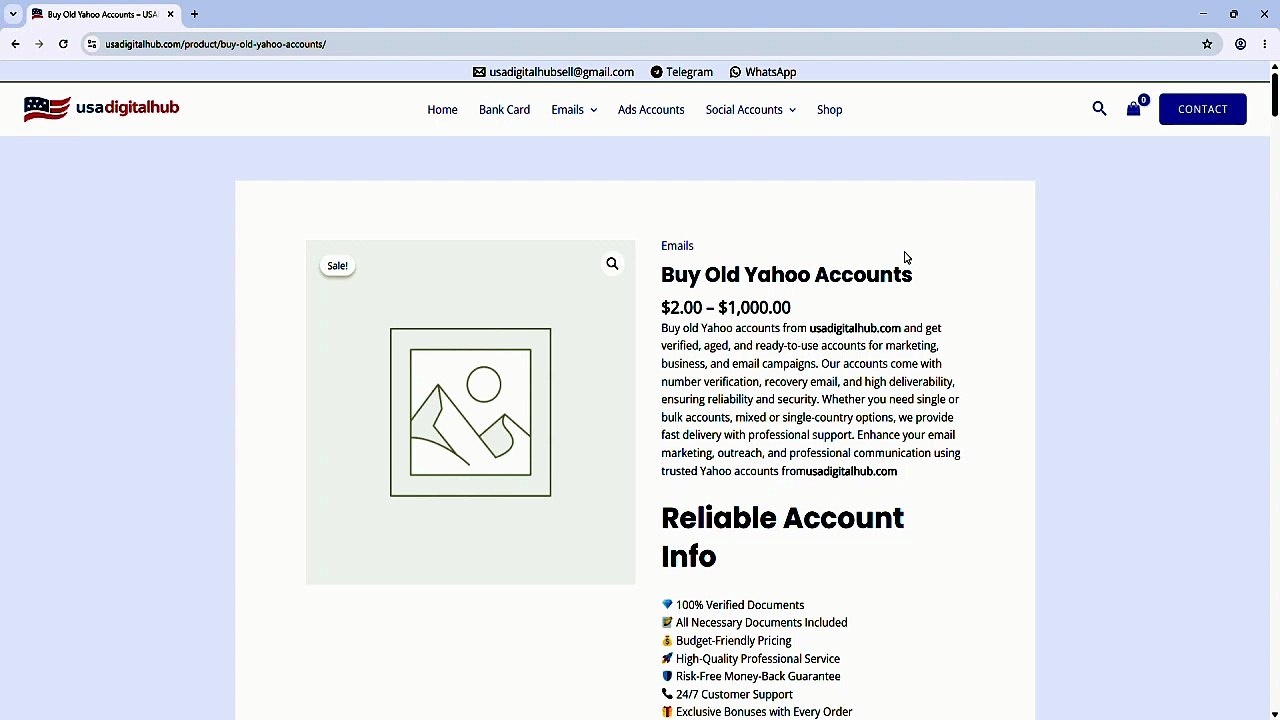Open Chrome's three-dot menu
The width and height of the screenshot is (1280, 720).
click(1265, 44)
